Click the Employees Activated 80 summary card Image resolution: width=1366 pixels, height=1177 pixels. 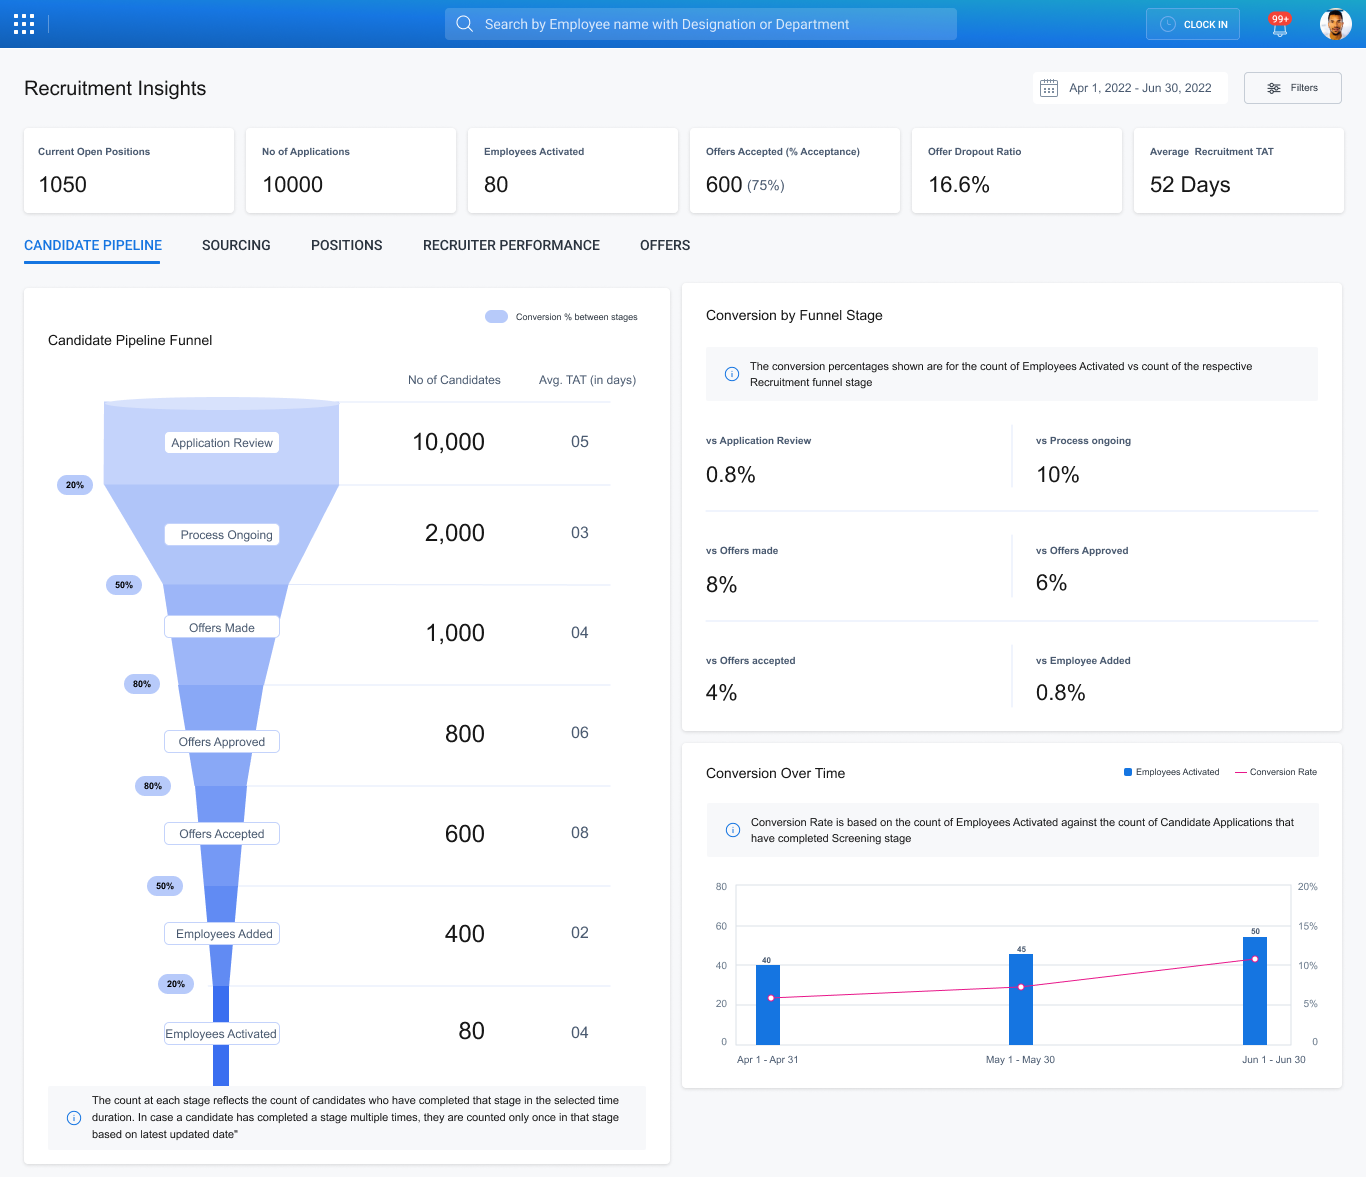tap(573, 170)
